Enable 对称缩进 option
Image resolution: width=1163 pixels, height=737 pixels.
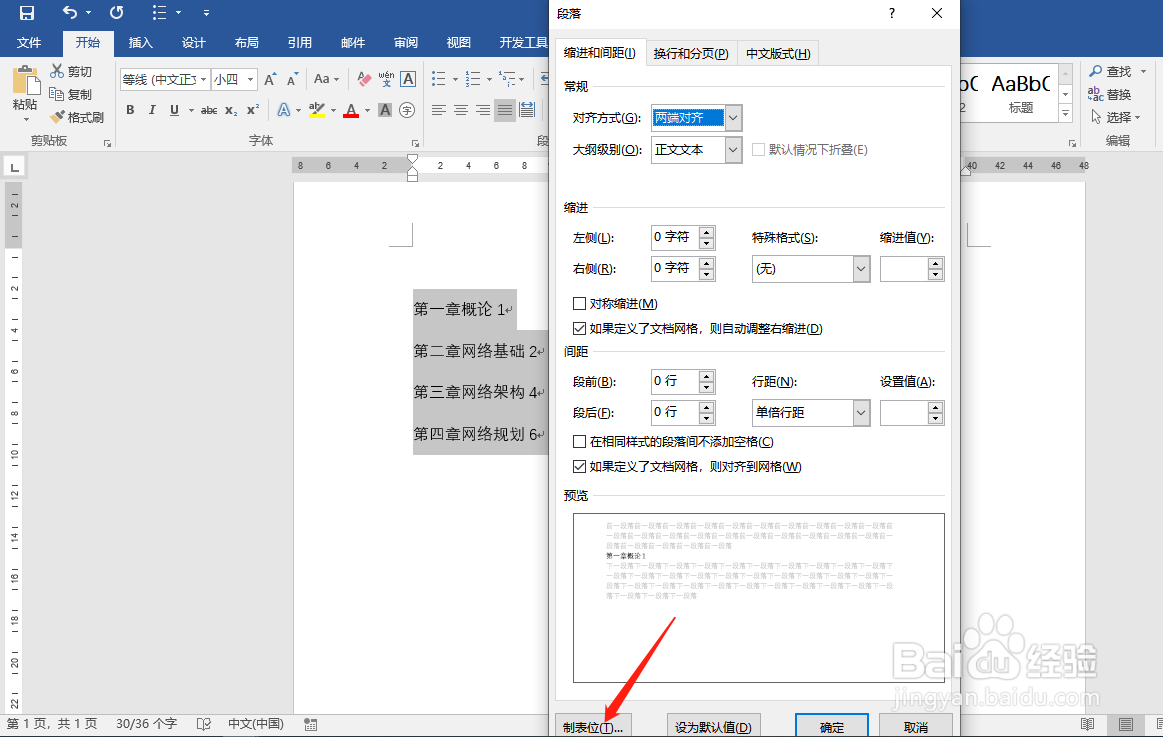click(x=579, y=304)
